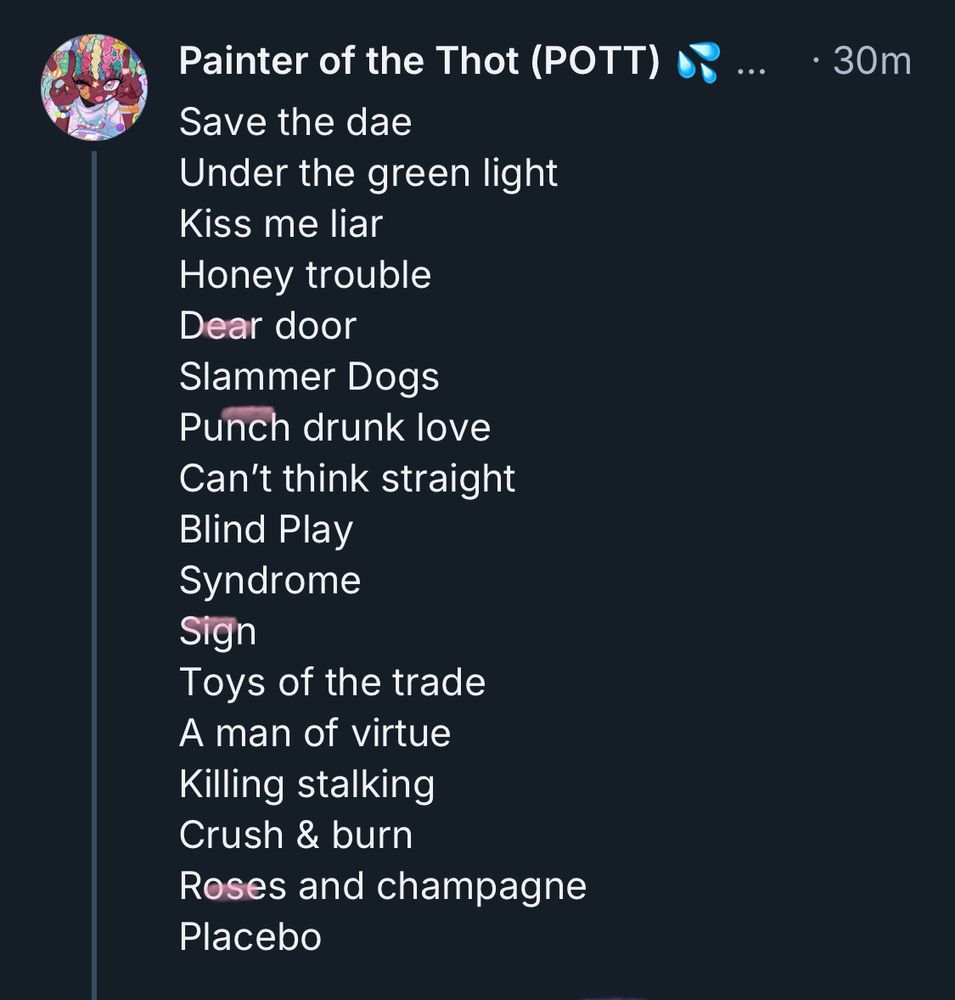Click the "Syndrome" line
Image resolution: width=955 pixels, height=1000 pixels.
(270, 581)
